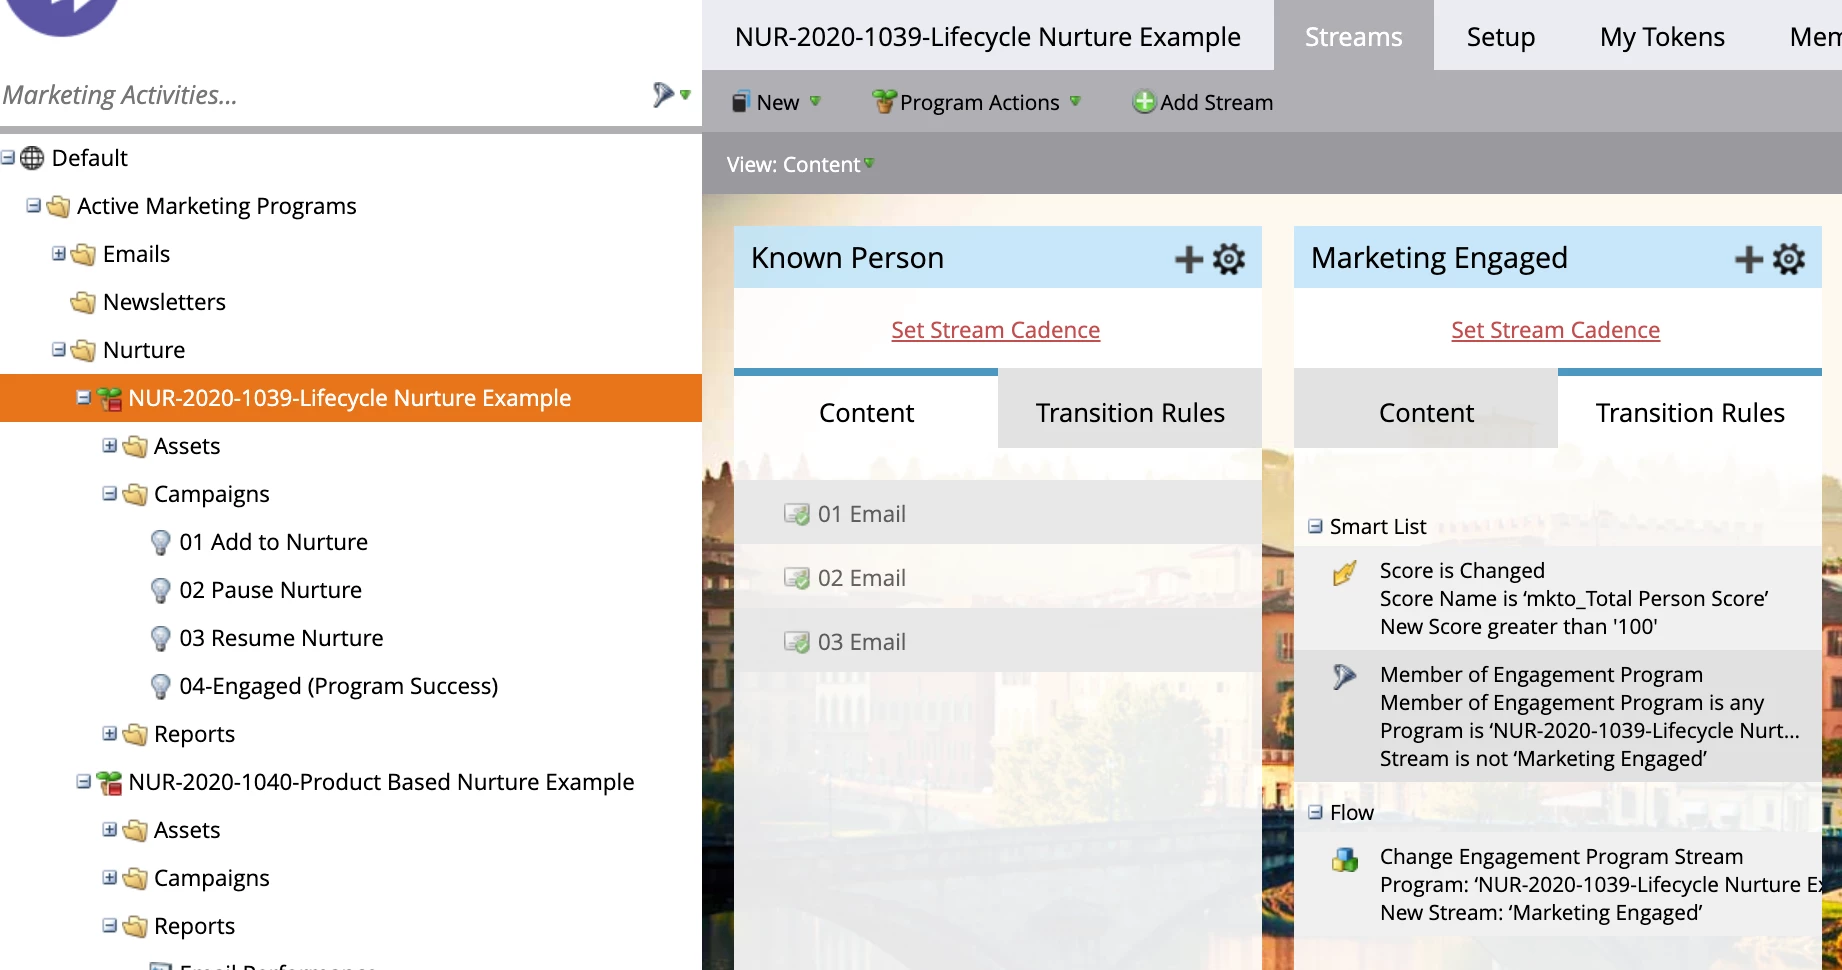Image resolution: width=1842 pixels, height=970 pixels.
Task: Click the Default workspace globe icon
Action: (33, 158)
